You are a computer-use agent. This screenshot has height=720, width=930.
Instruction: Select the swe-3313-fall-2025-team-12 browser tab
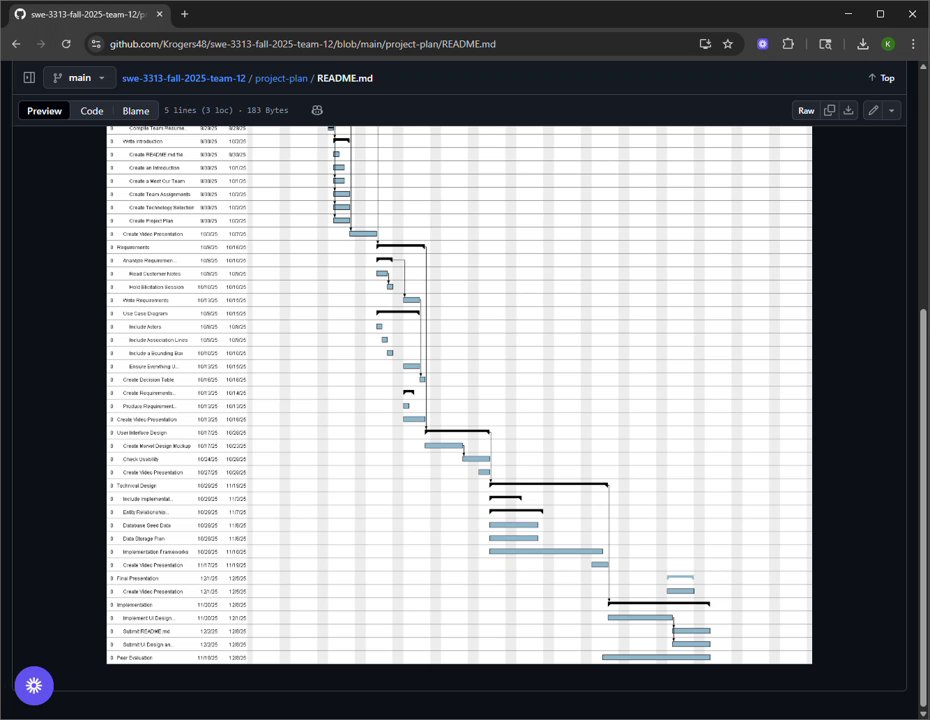click(89, 14)
